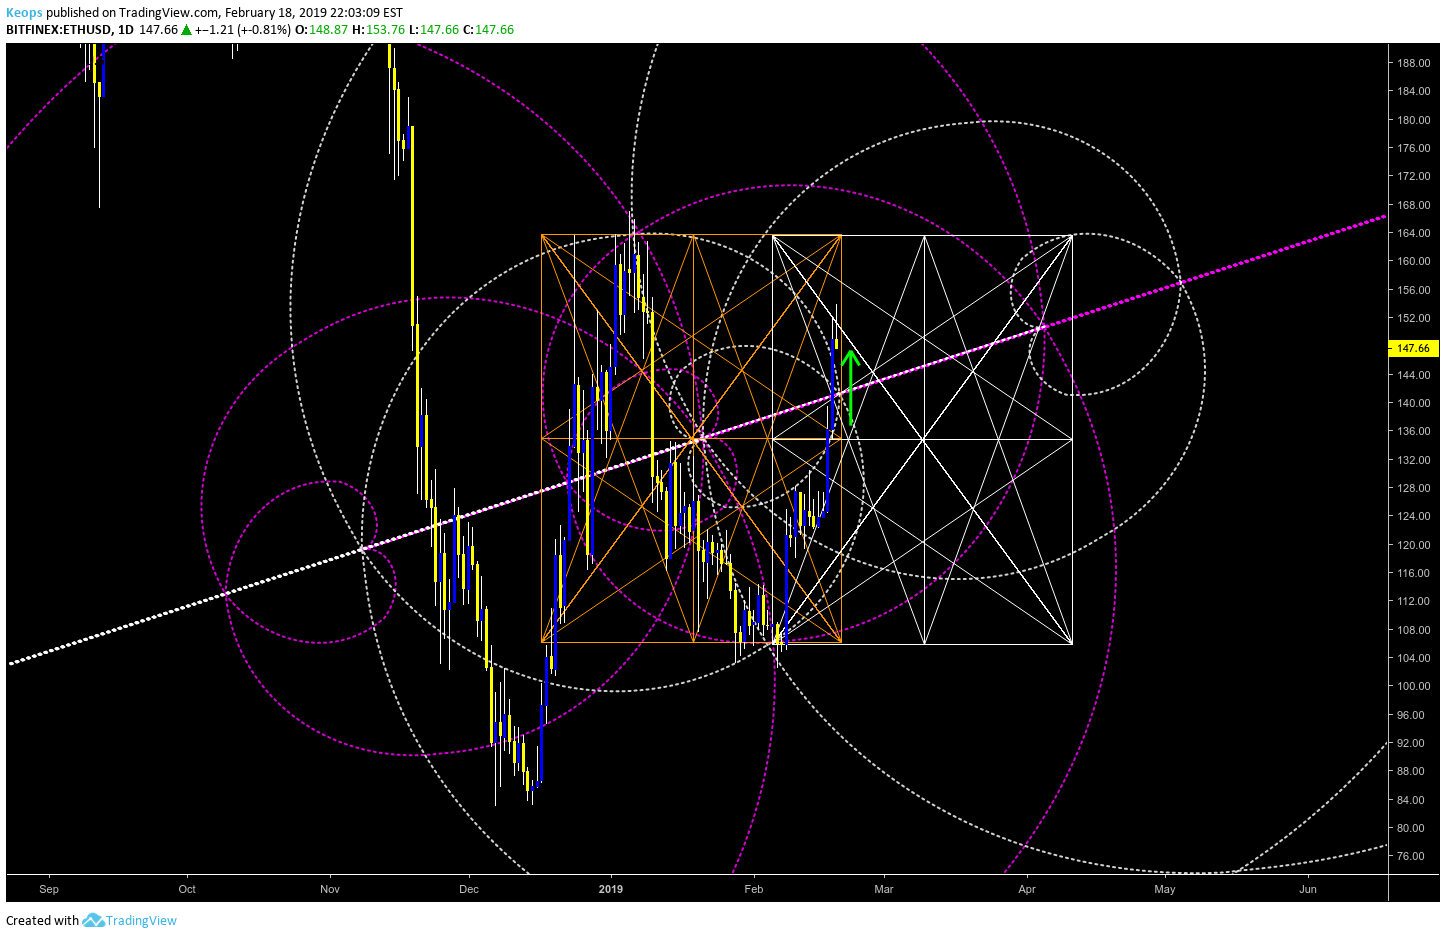Click the 100.00 price axis label

(1413, 686)
